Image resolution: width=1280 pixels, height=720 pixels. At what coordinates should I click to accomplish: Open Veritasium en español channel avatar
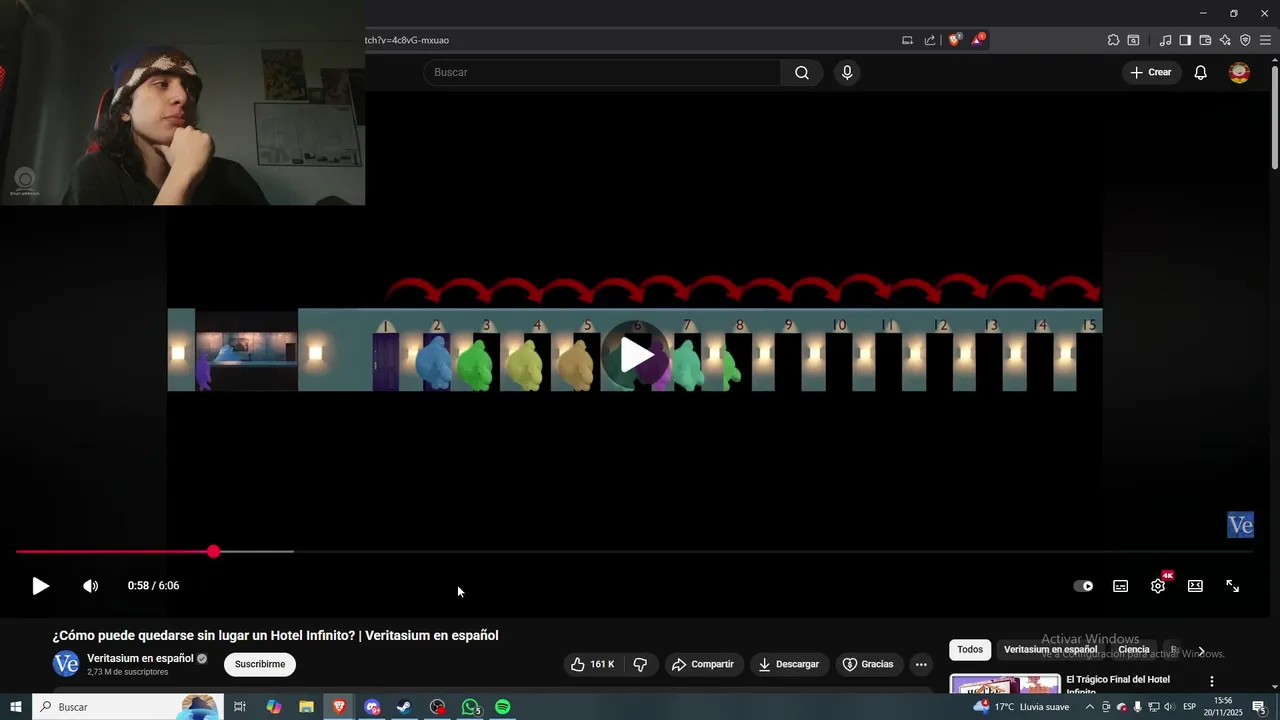coord(65,664)
